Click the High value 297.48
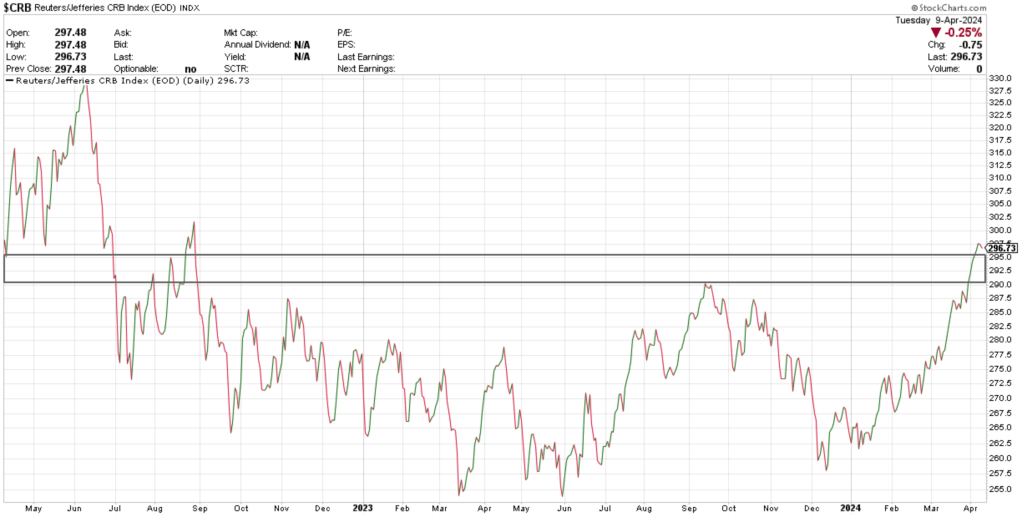The height and width of the screenshot is (517, 1022). tap(71, 44)
